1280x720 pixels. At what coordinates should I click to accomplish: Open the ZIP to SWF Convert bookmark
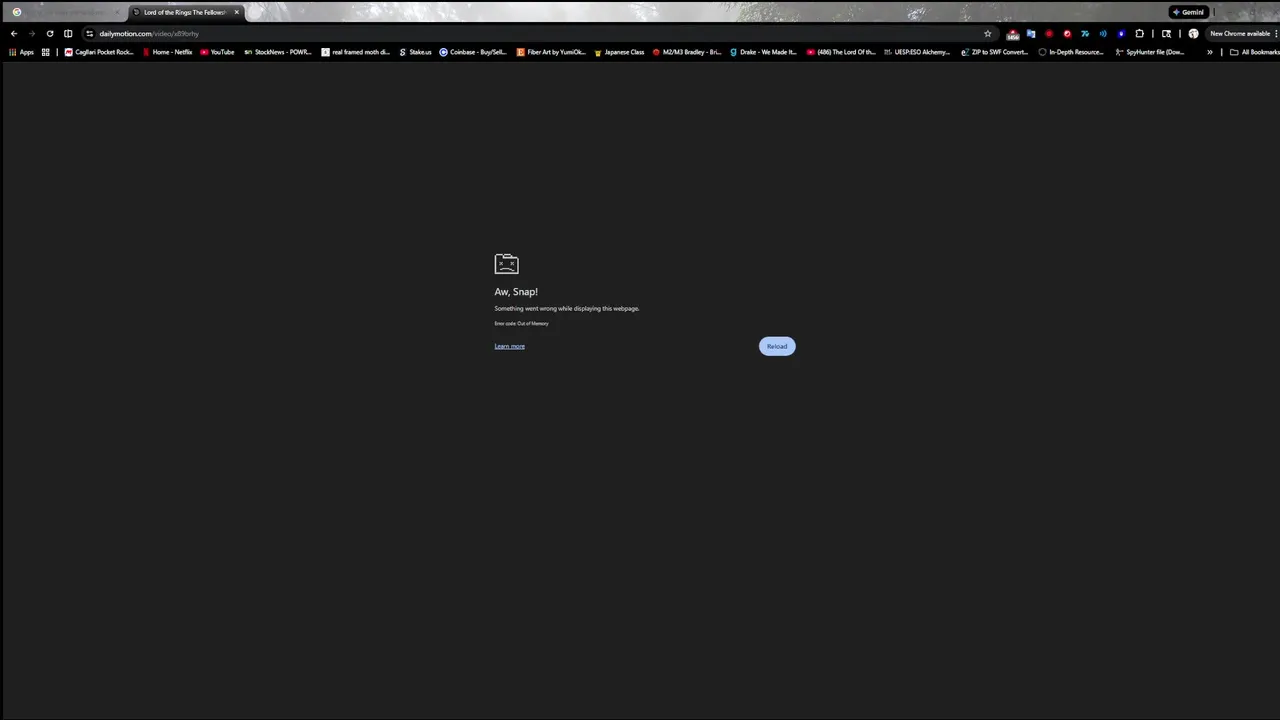pos(994,52)
